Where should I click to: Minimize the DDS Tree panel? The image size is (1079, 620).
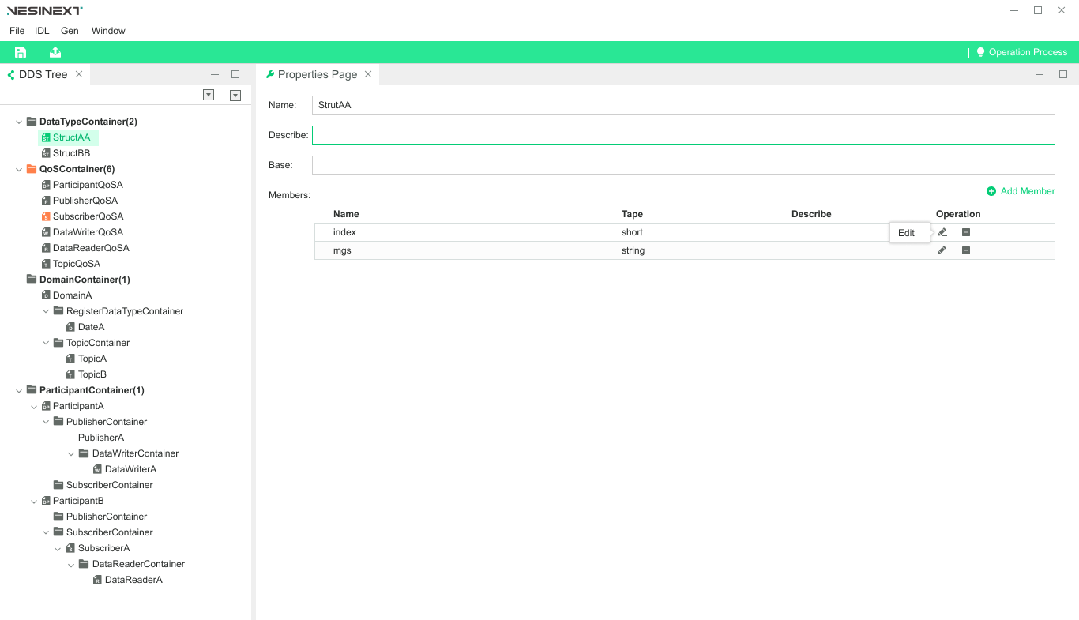[214, 74]
